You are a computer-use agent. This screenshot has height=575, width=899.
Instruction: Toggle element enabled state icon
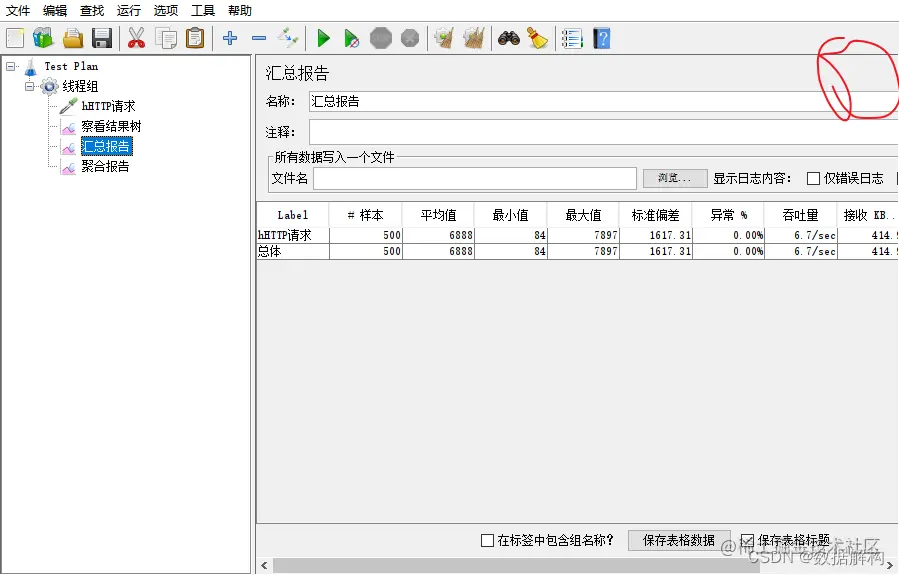coord(287,38)
